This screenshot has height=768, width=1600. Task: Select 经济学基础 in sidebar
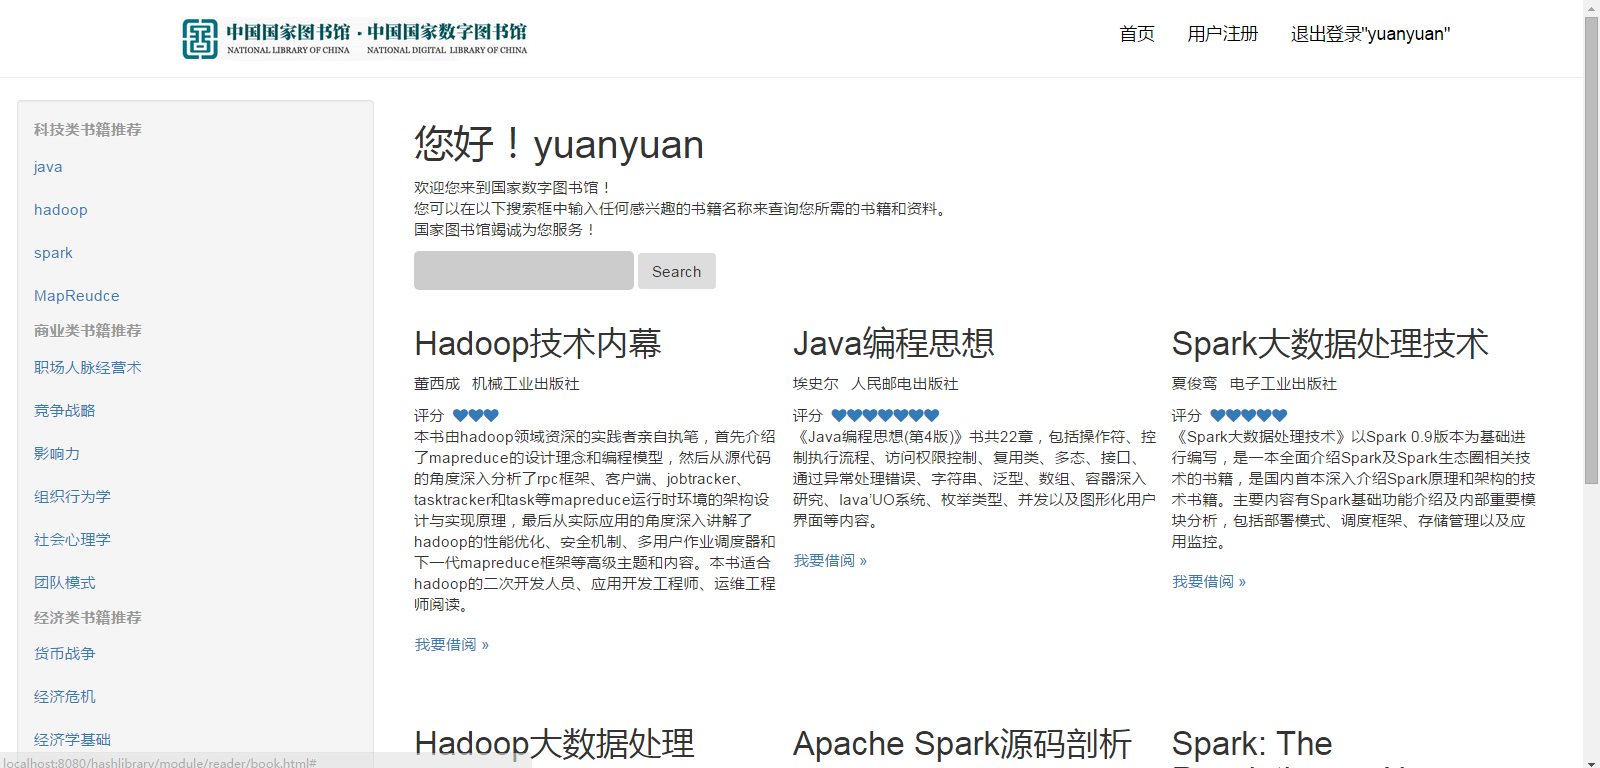[72, 740]
